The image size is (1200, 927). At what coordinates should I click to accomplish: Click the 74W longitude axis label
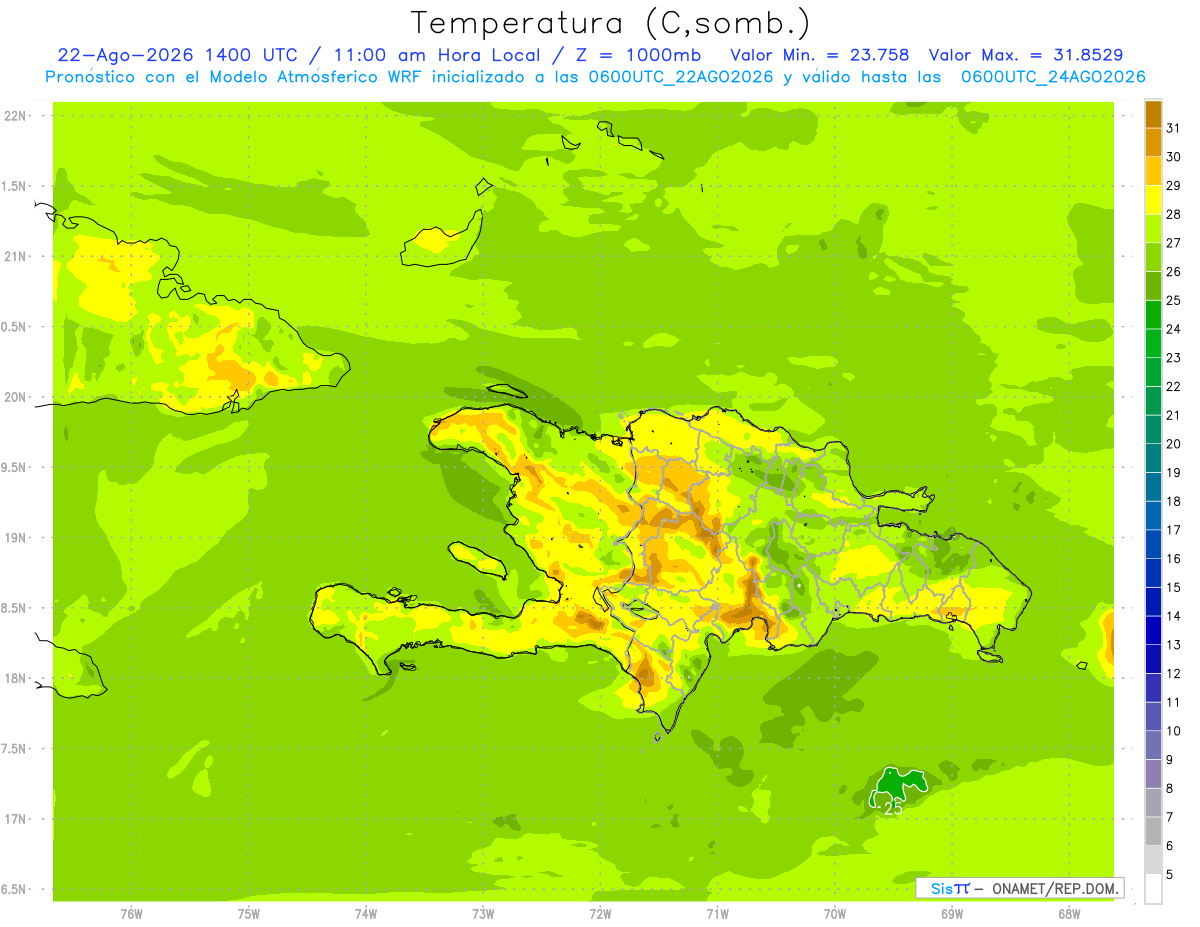pos(366,914)
